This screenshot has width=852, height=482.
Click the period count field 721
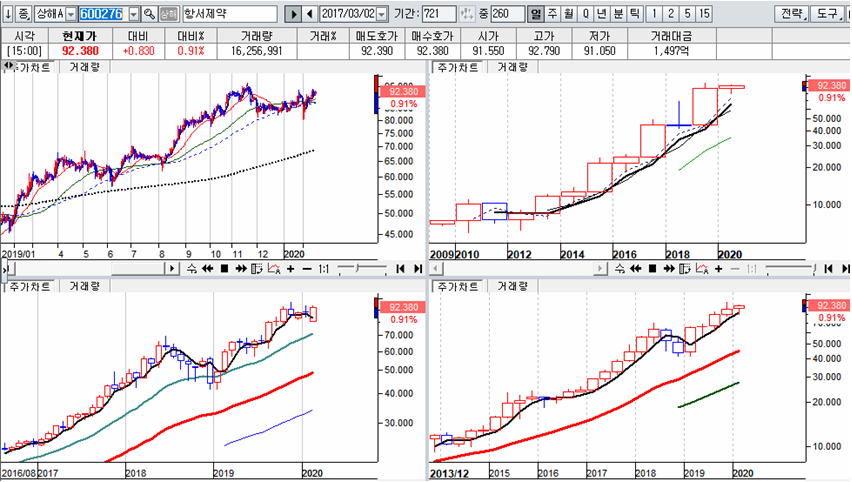(x=439, y=14)
